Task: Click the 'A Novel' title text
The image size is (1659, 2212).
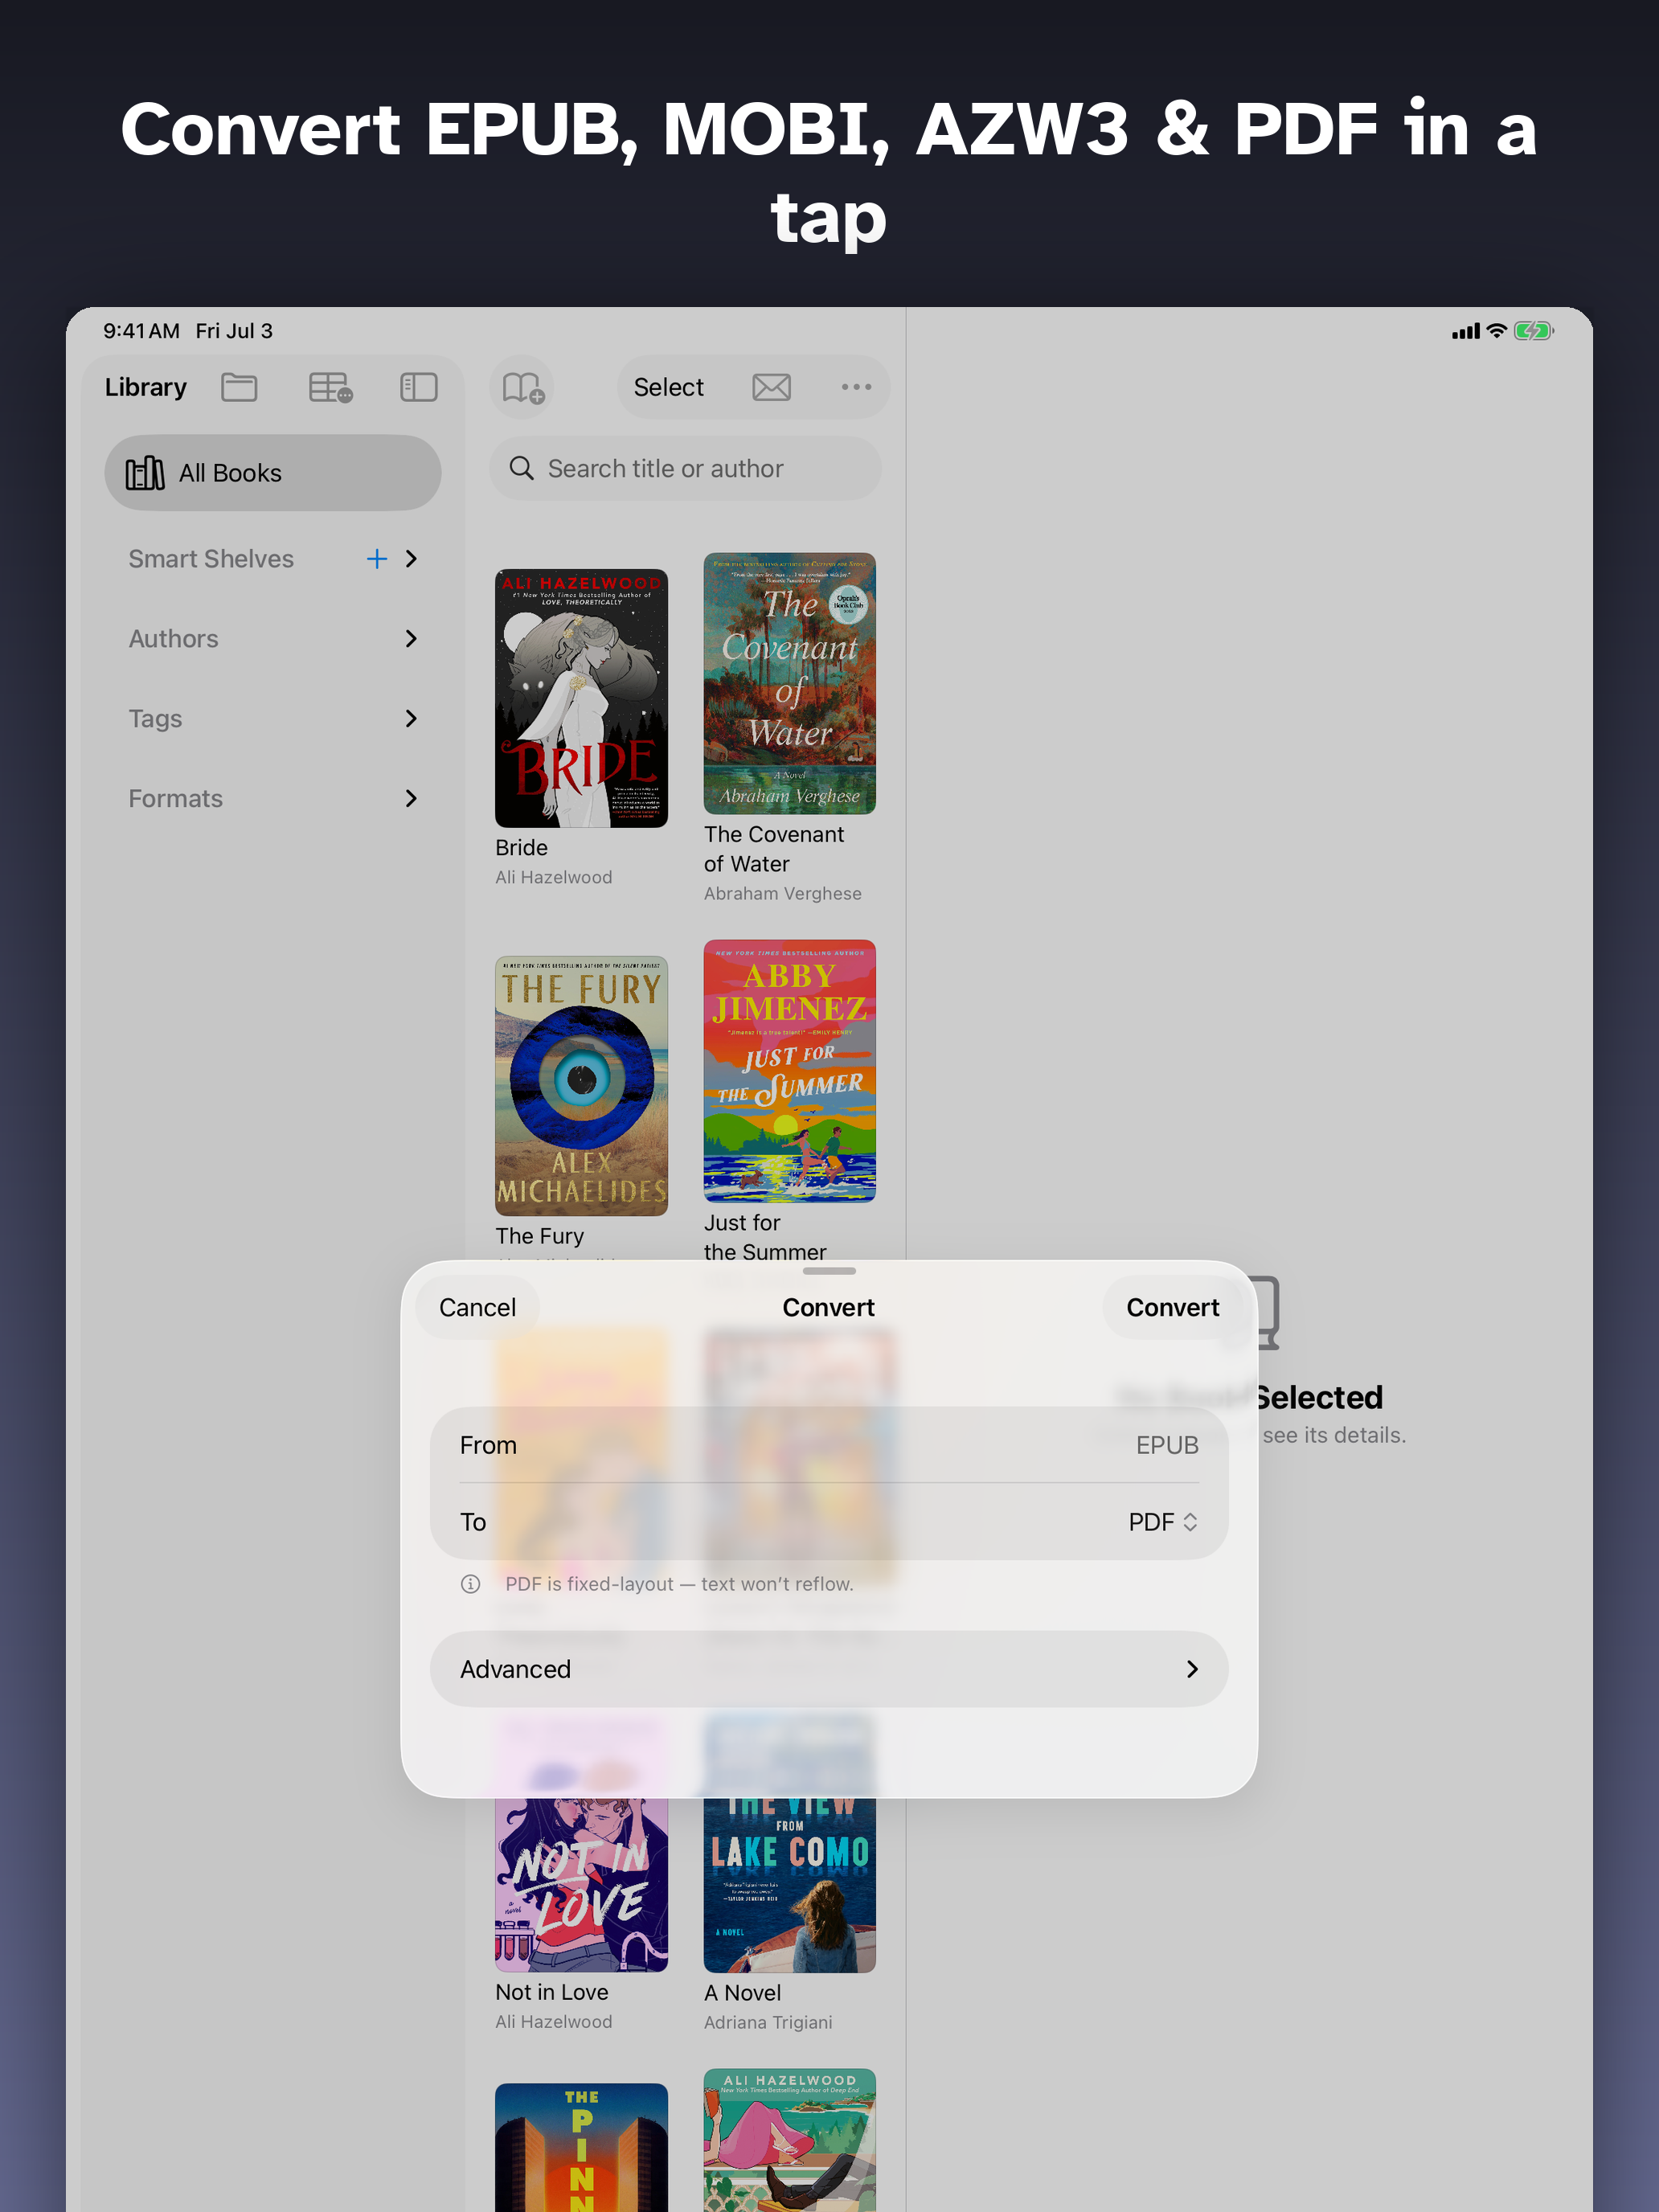Action: 742,1993
